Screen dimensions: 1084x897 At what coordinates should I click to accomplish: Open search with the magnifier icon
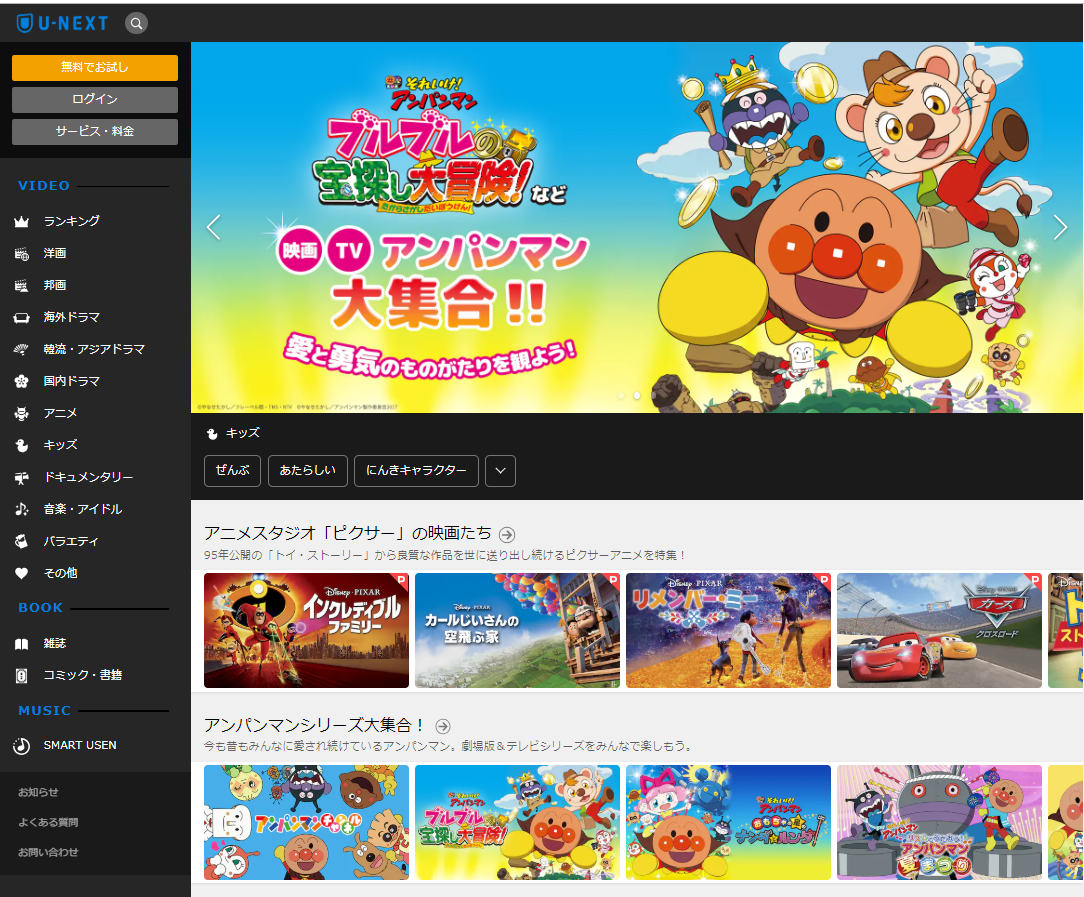[136, 23]
